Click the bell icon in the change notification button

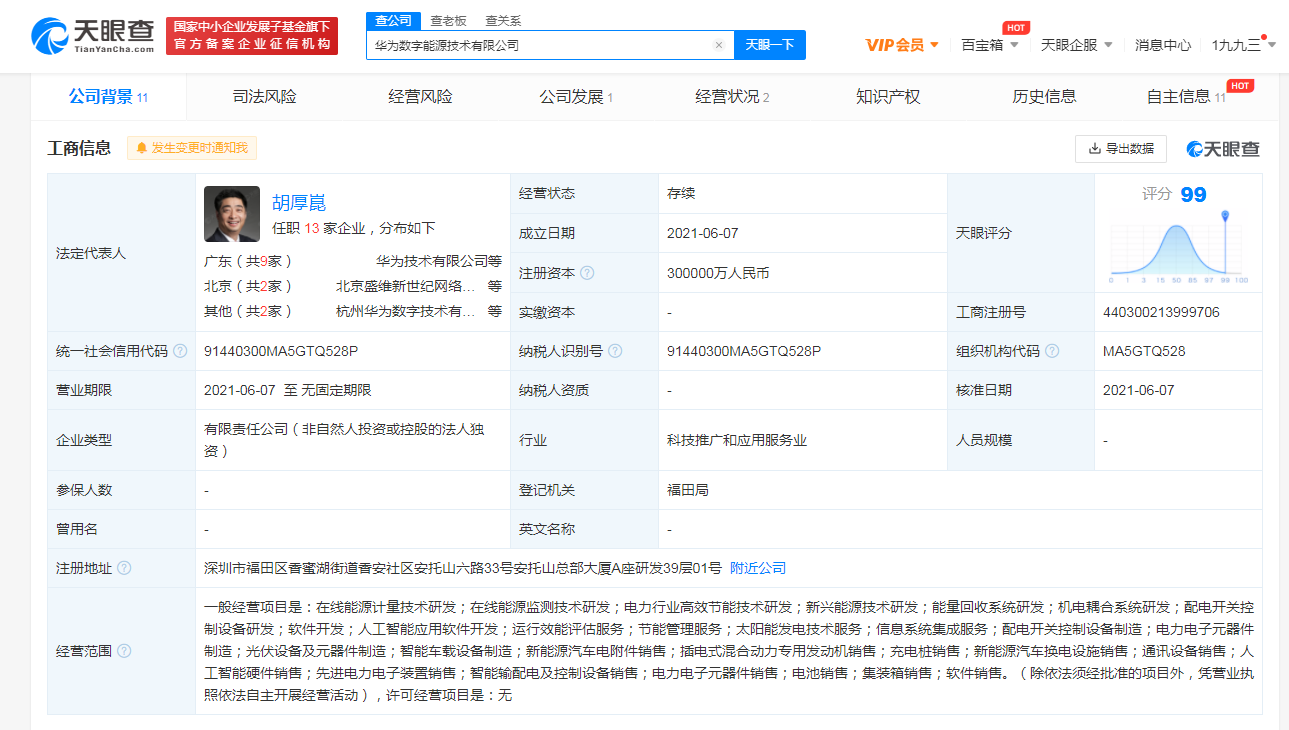[144, 147]
